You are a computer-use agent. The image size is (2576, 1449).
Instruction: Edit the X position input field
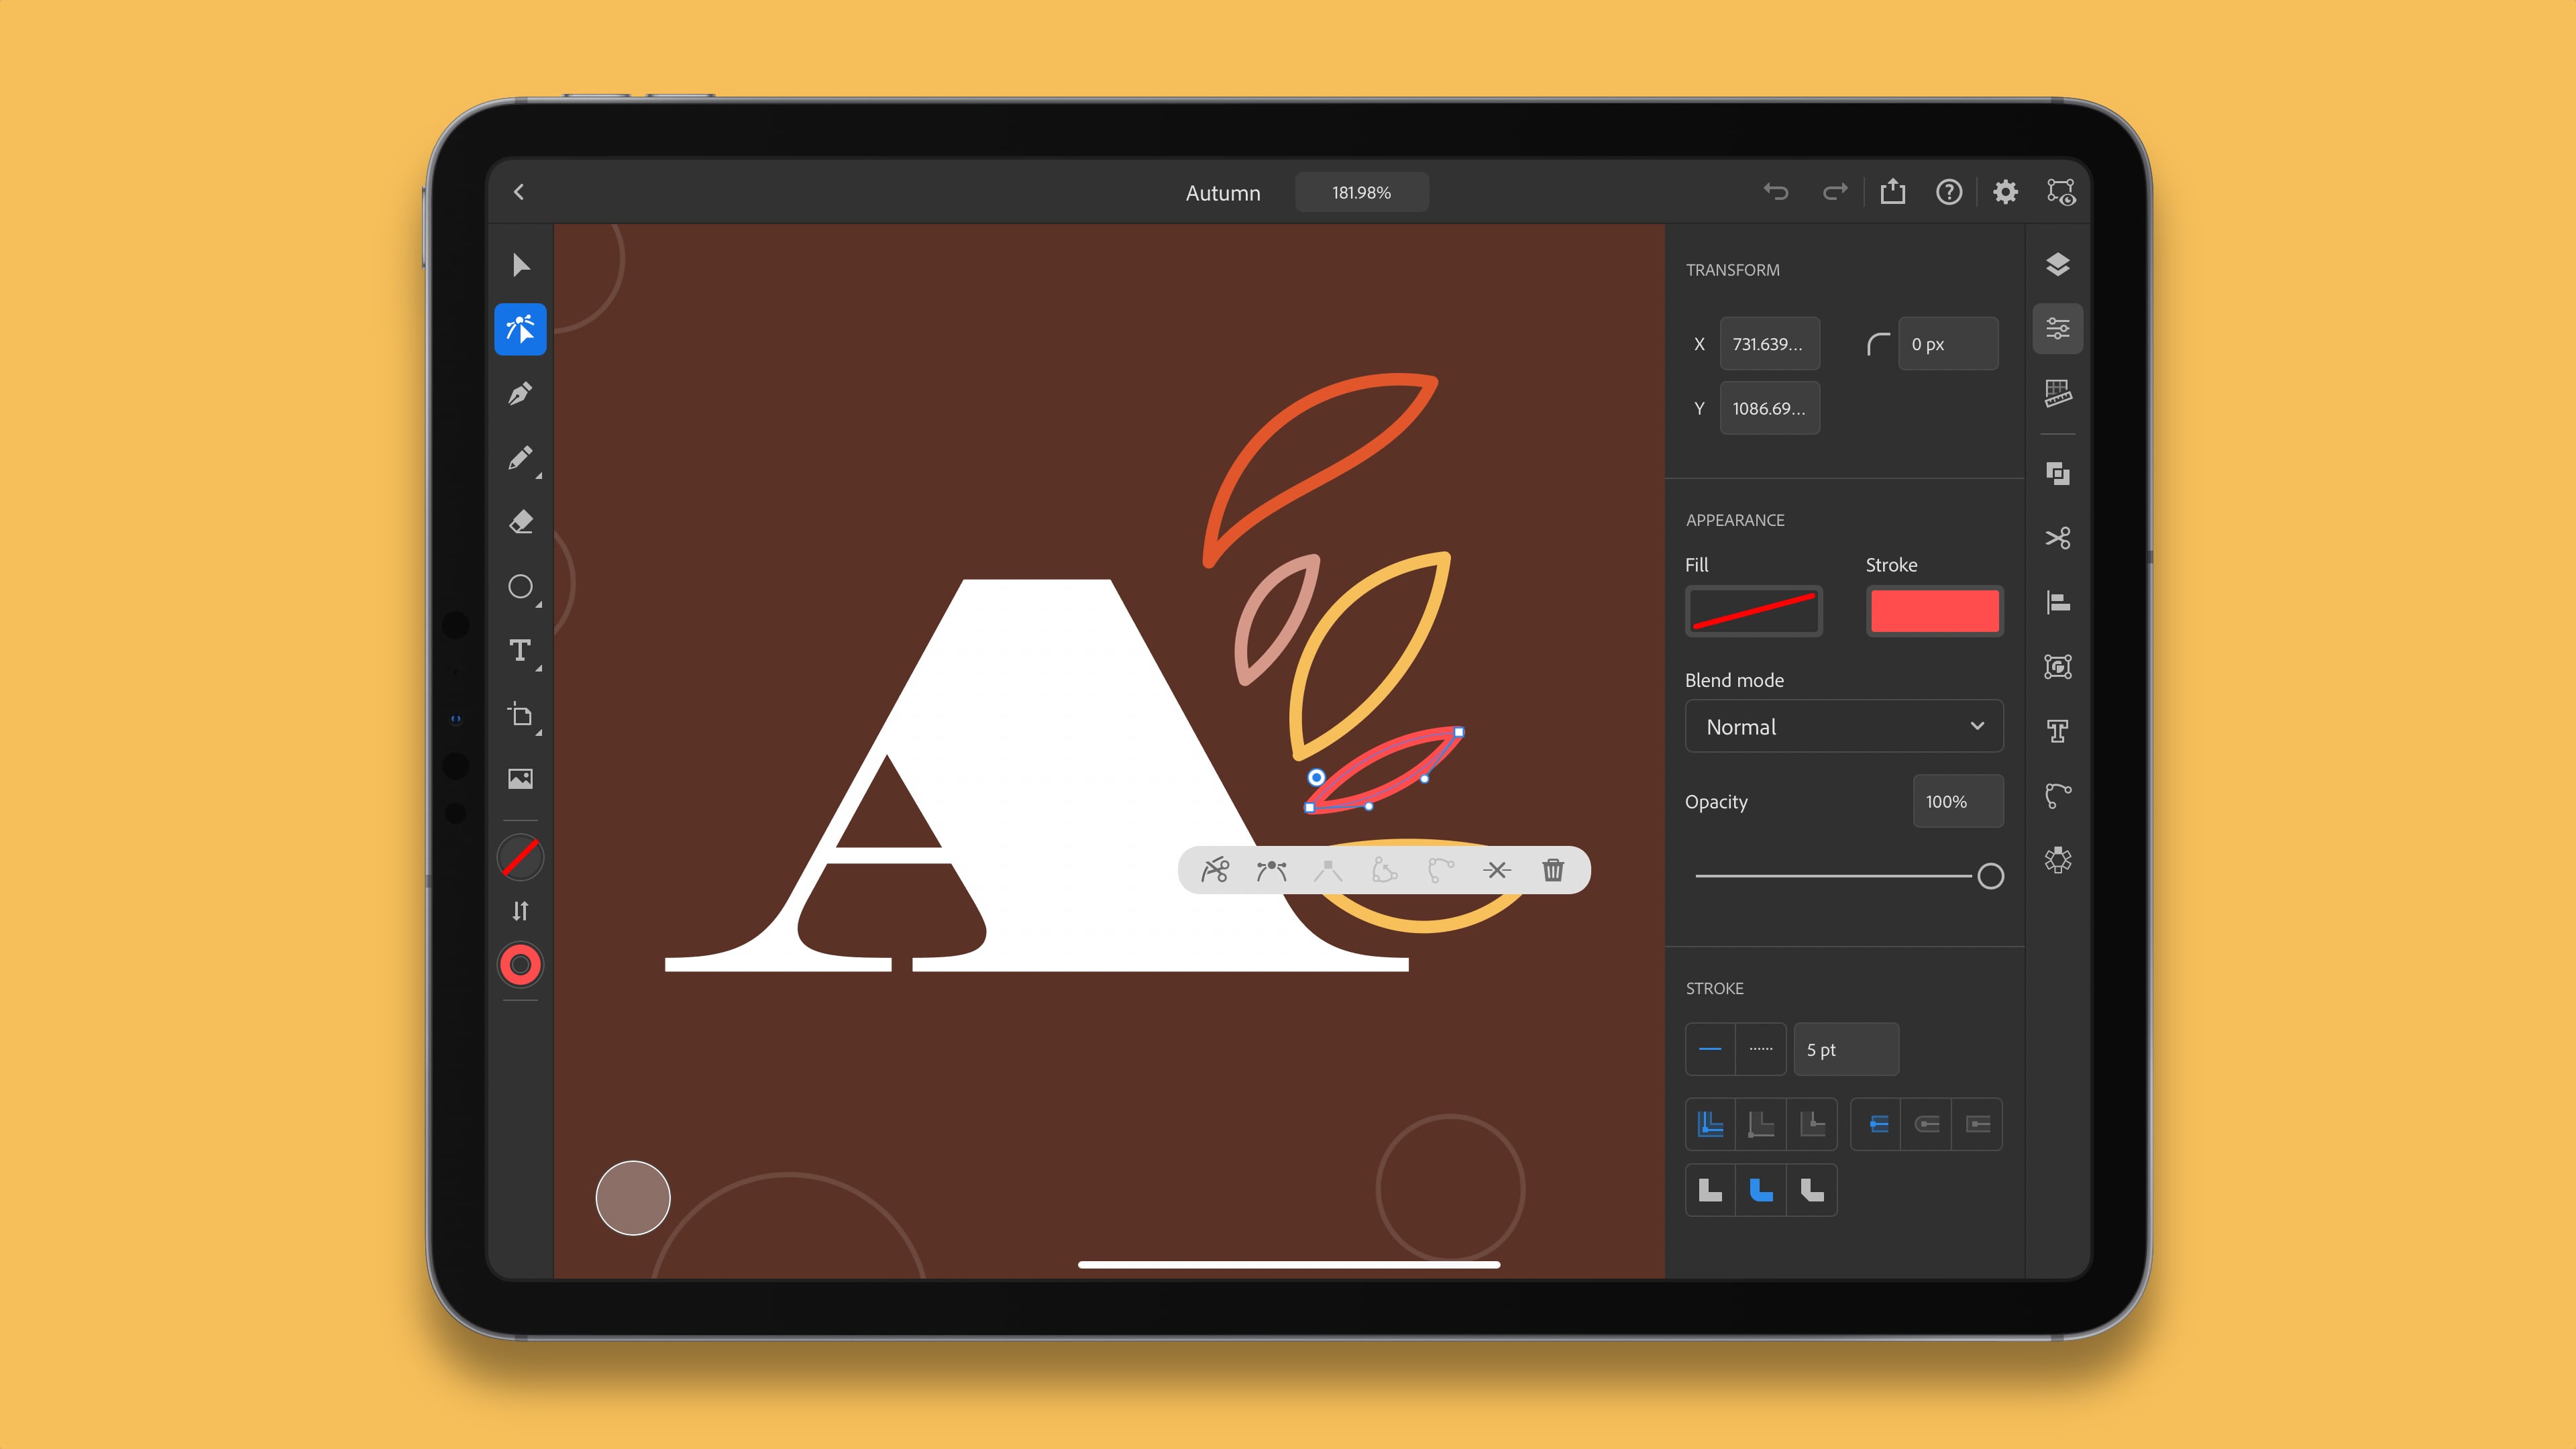tap(1768, 343)
